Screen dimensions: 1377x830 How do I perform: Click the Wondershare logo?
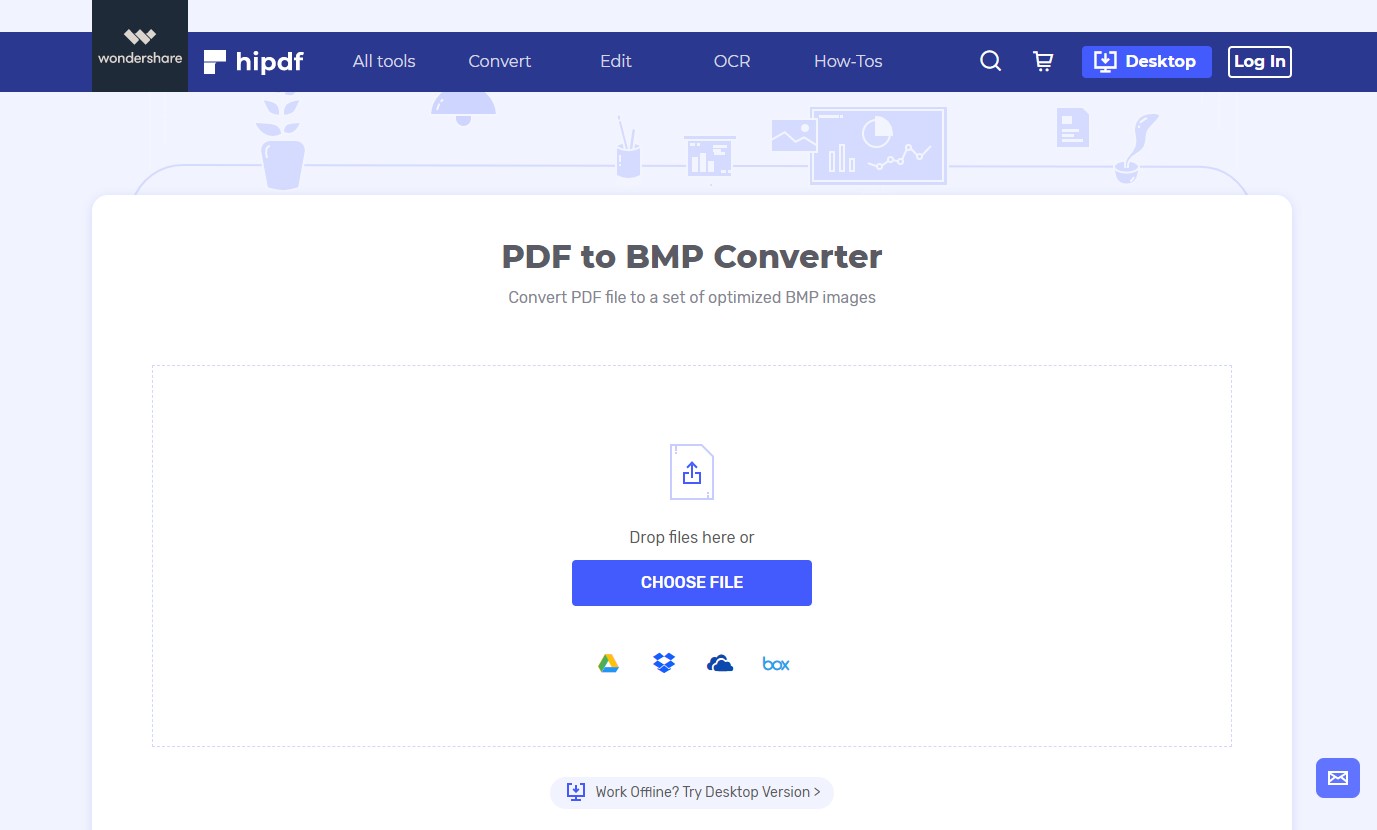(x=140, y=46)
